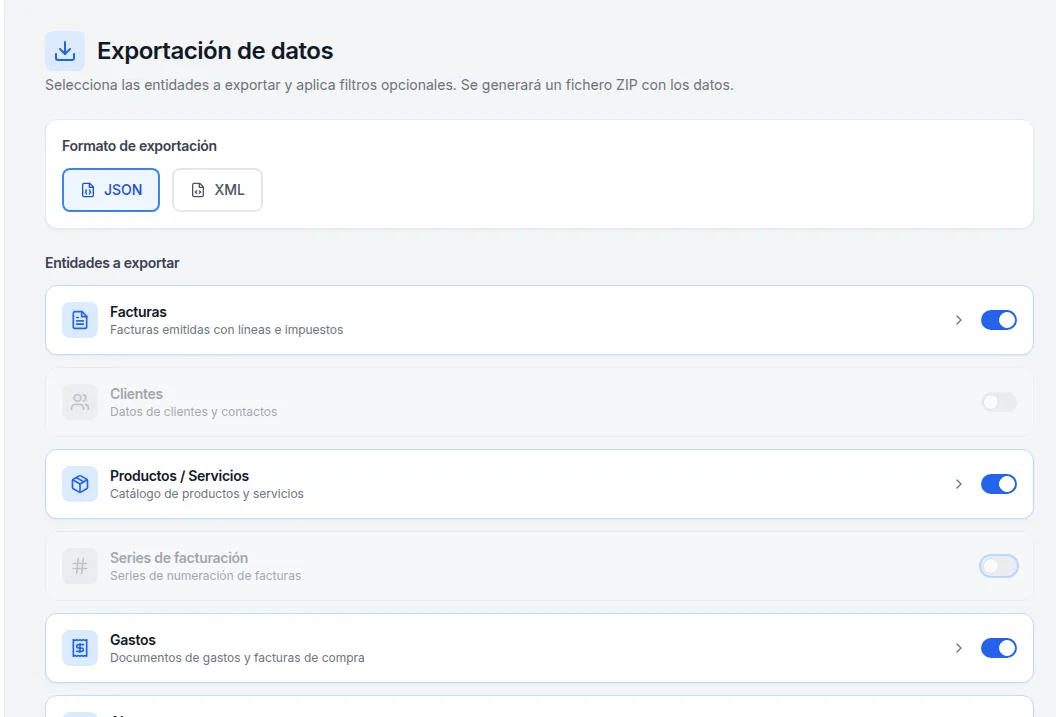Turn off the Productos / Servicios toggle

coord(999,484)
